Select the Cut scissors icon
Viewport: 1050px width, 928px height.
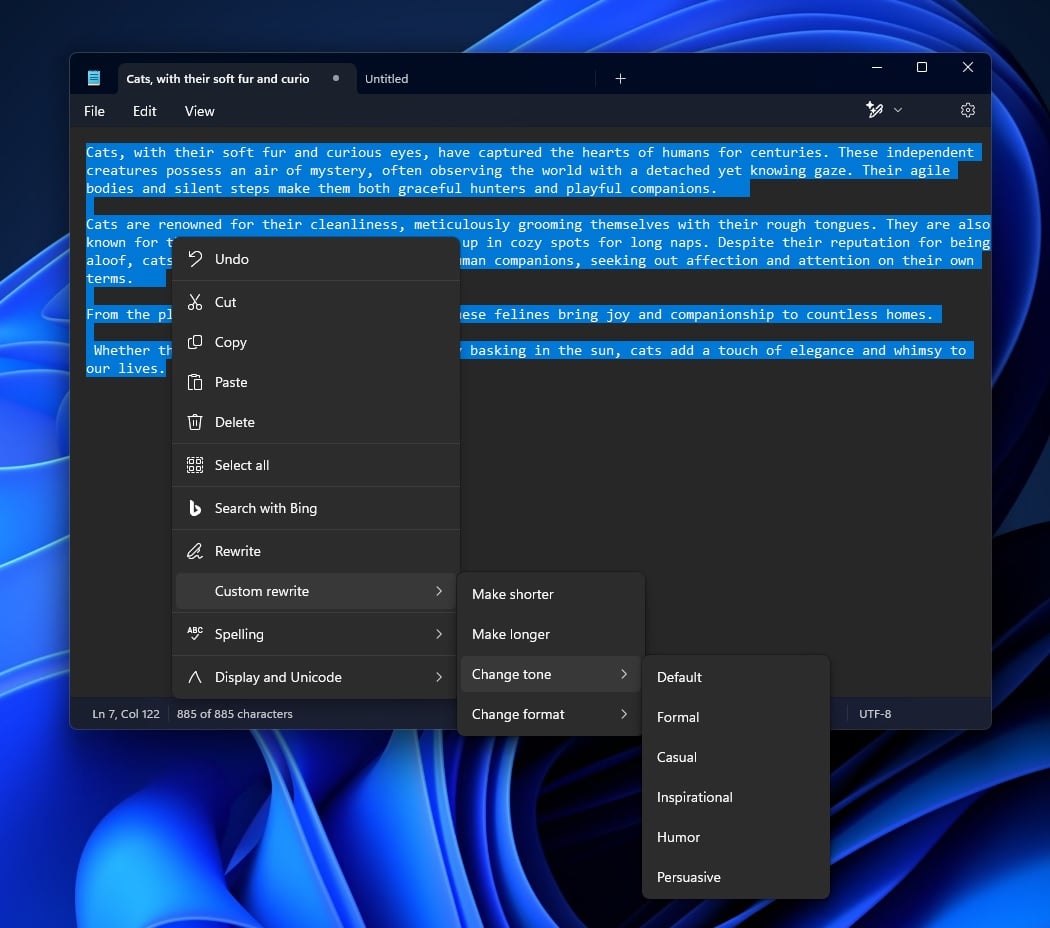point(194,302)
